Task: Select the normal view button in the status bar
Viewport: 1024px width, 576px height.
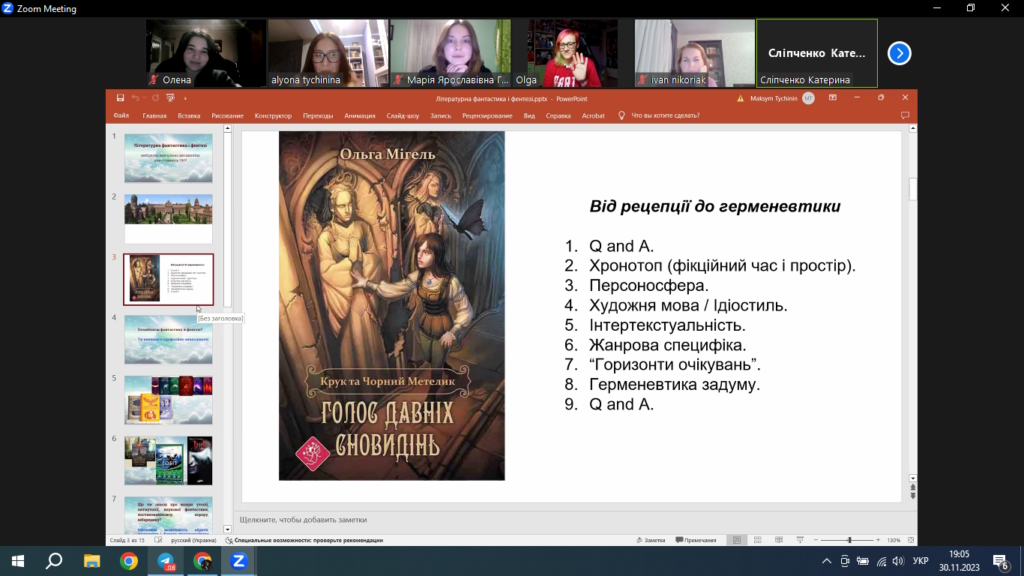Action: tap(737, 540)
